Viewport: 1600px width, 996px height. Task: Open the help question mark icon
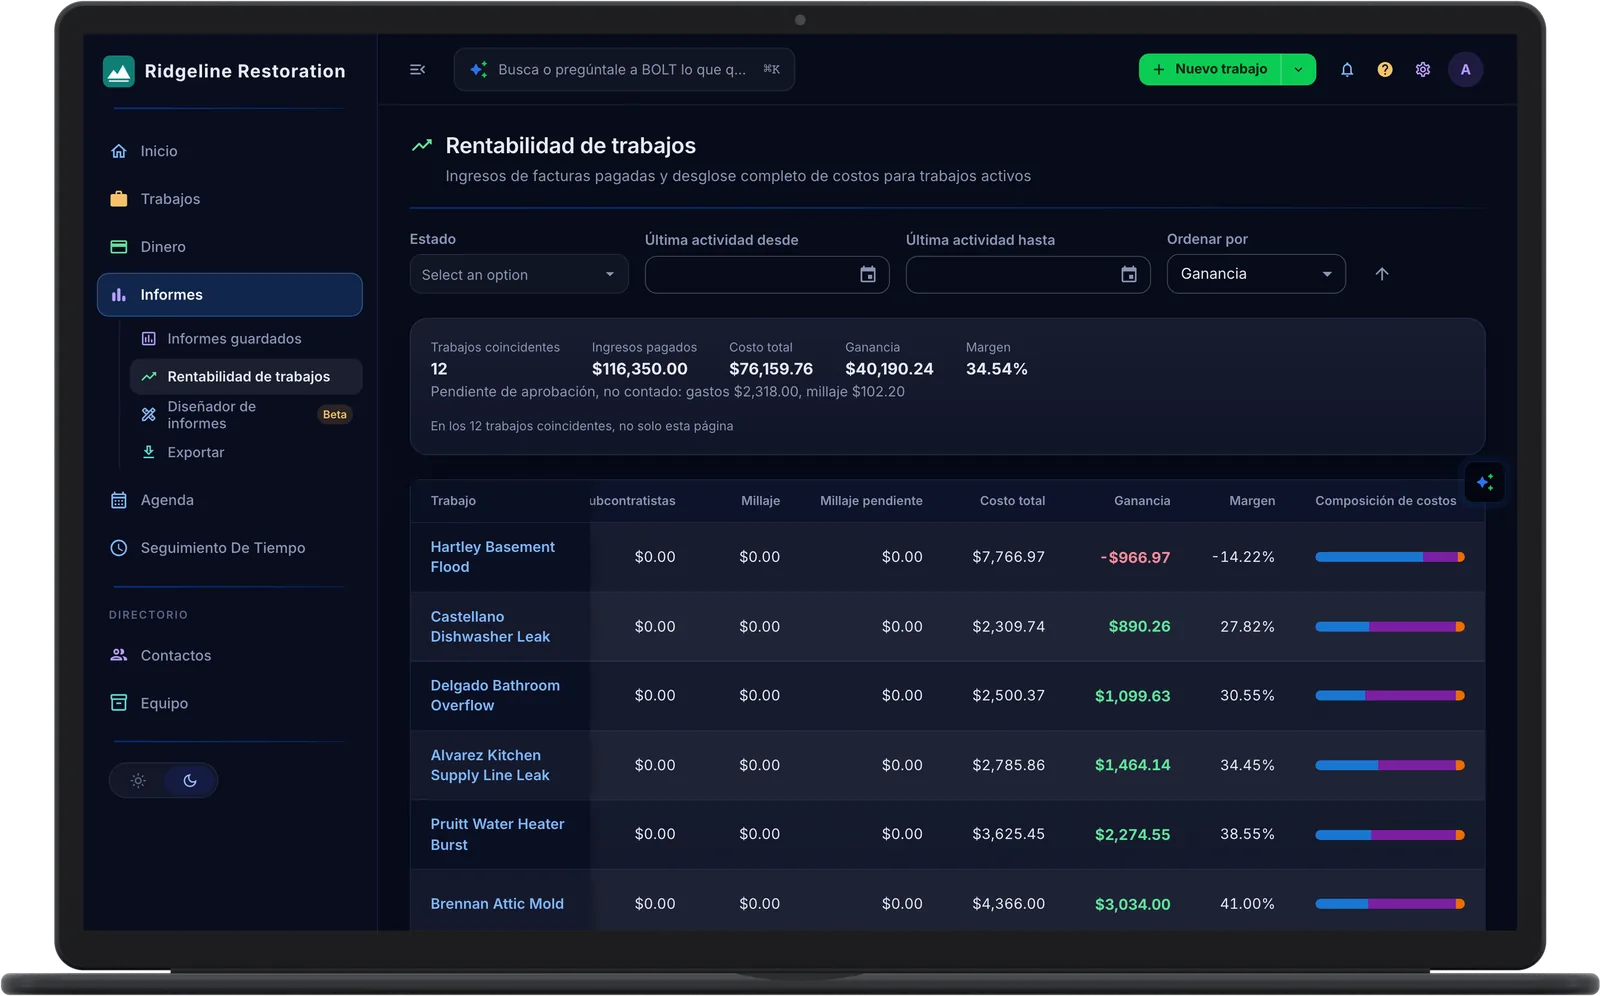(x=1385, y=70)
